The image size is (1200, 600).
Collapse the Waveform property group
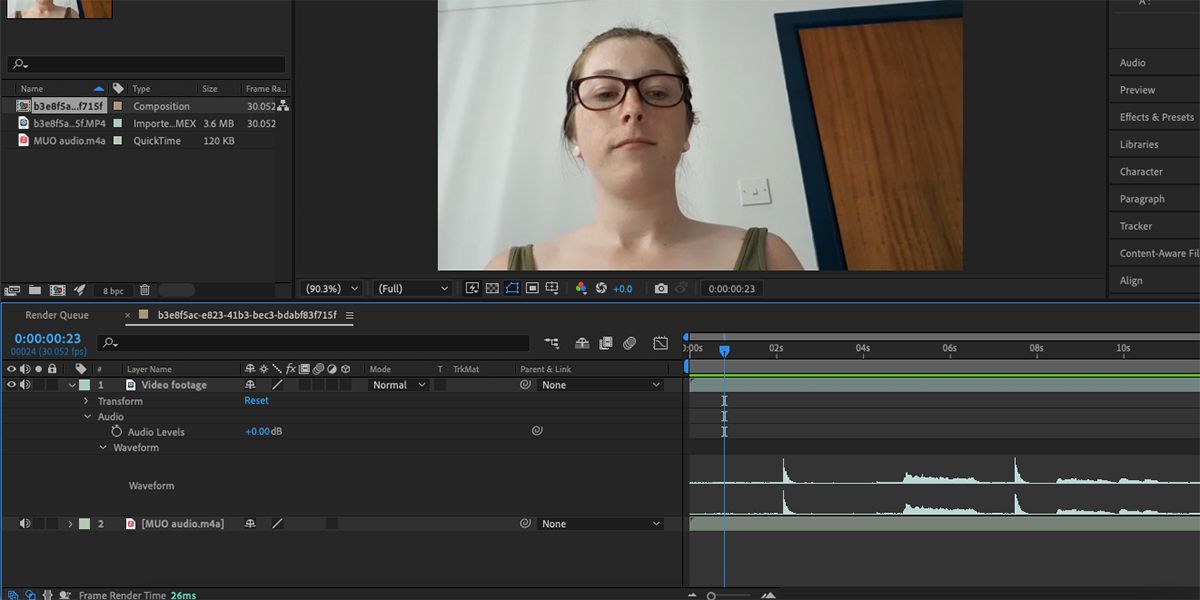(103, 447)
